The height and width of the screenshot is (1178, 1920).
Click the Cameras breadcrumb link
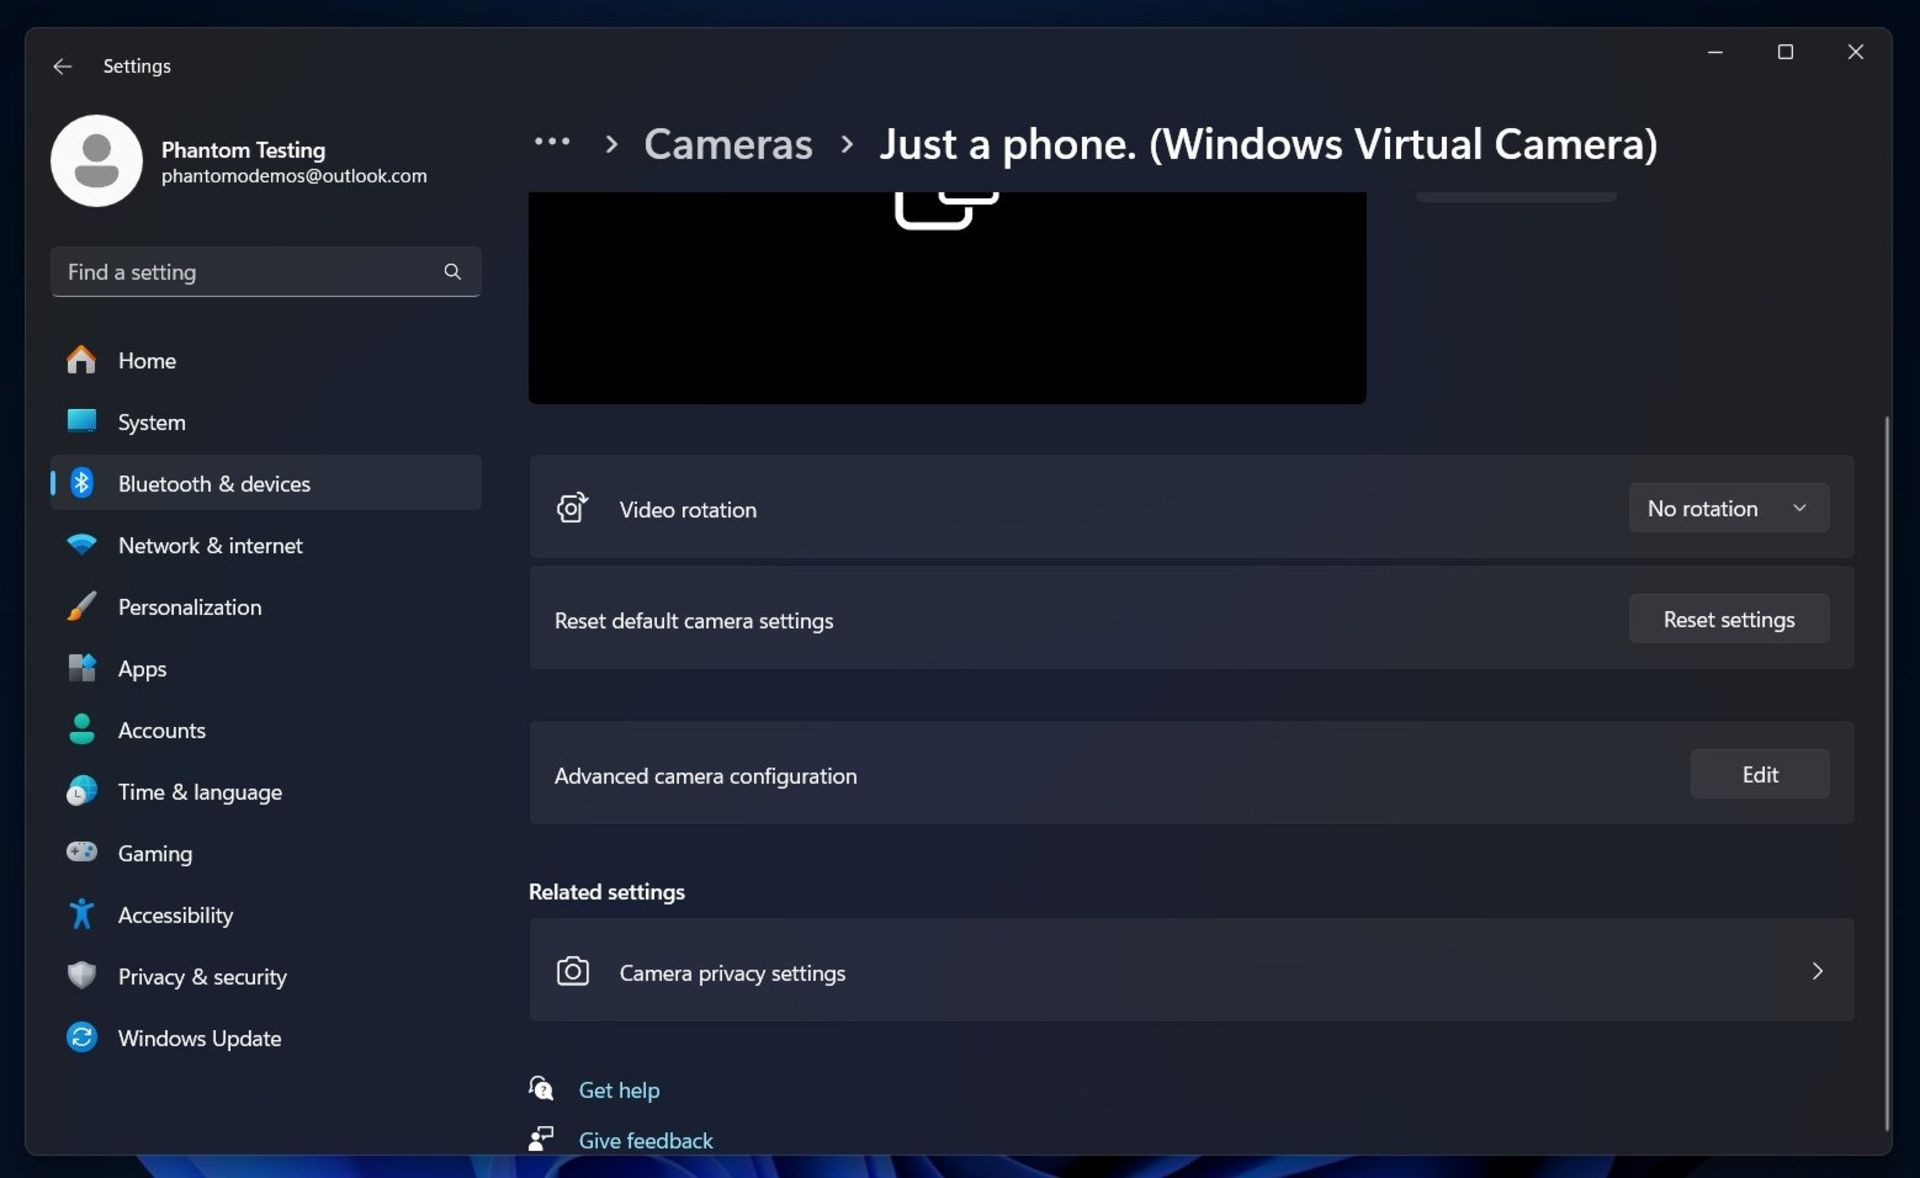[x=727, y=144]
